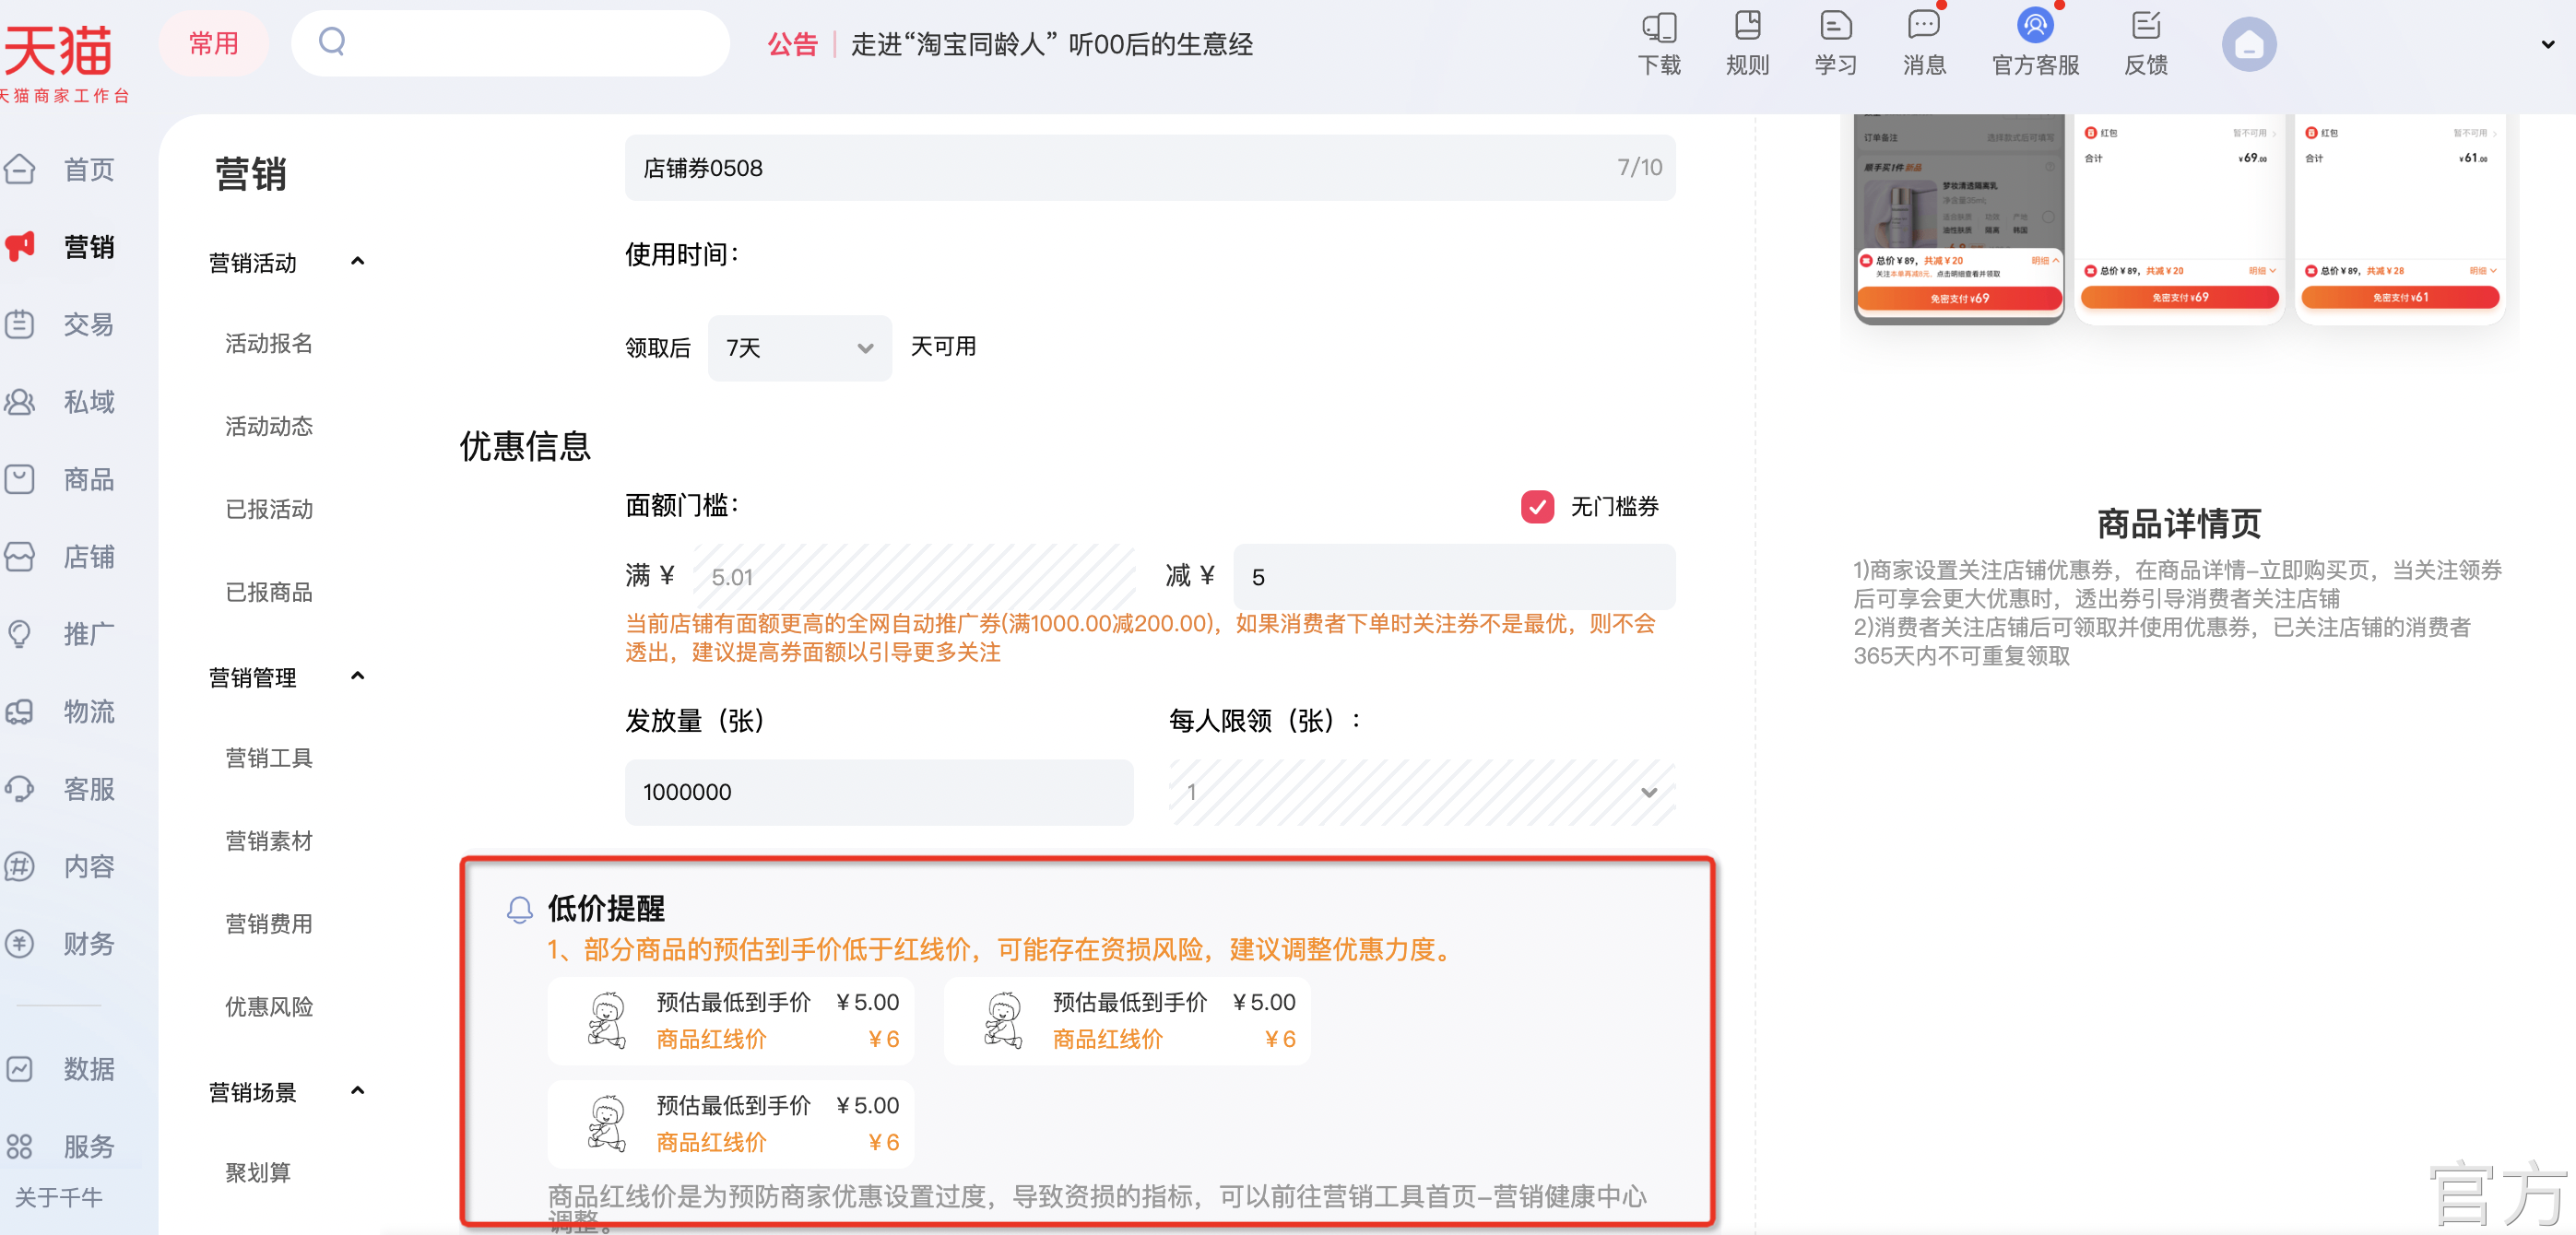Open the 学习 learning icon
Screen dimensions: 2576x1235
click(x=1835, y=25)
